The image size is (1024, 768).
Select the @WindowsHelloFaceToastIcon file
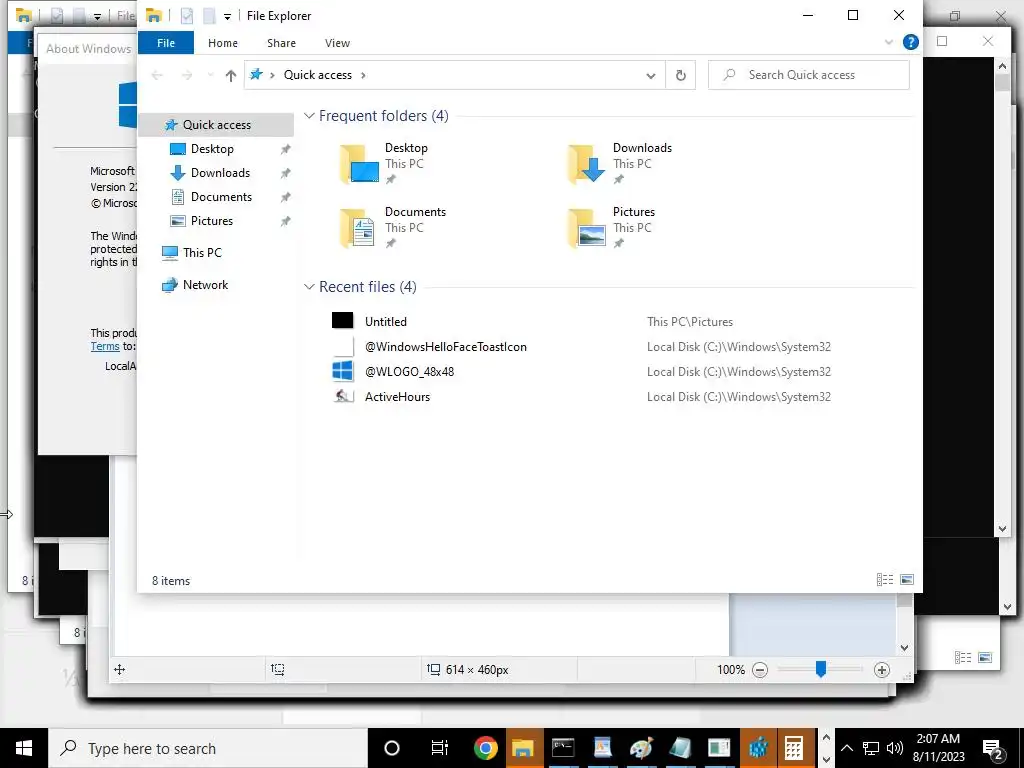click(x=445, y=347)
